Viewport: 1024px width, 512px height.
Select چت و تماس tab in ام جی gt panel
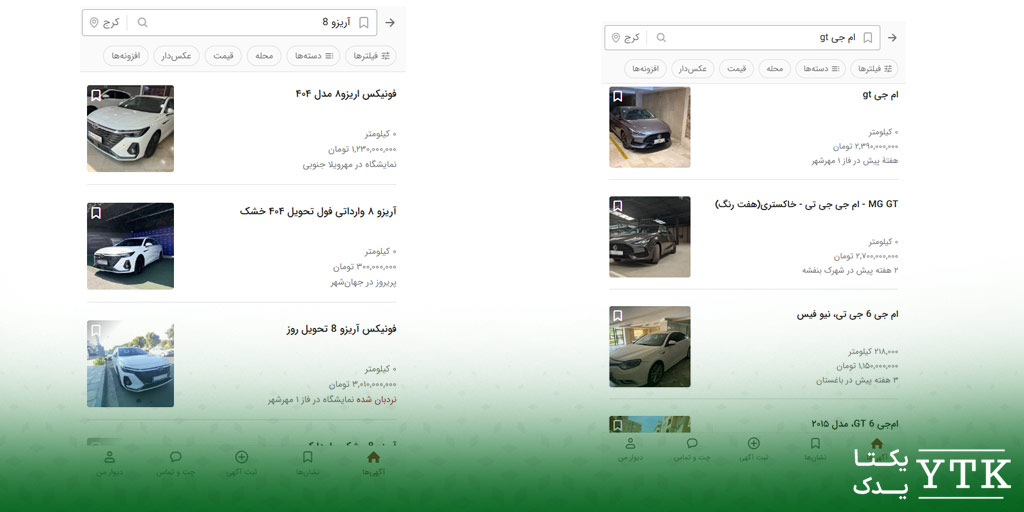(692, 449)
